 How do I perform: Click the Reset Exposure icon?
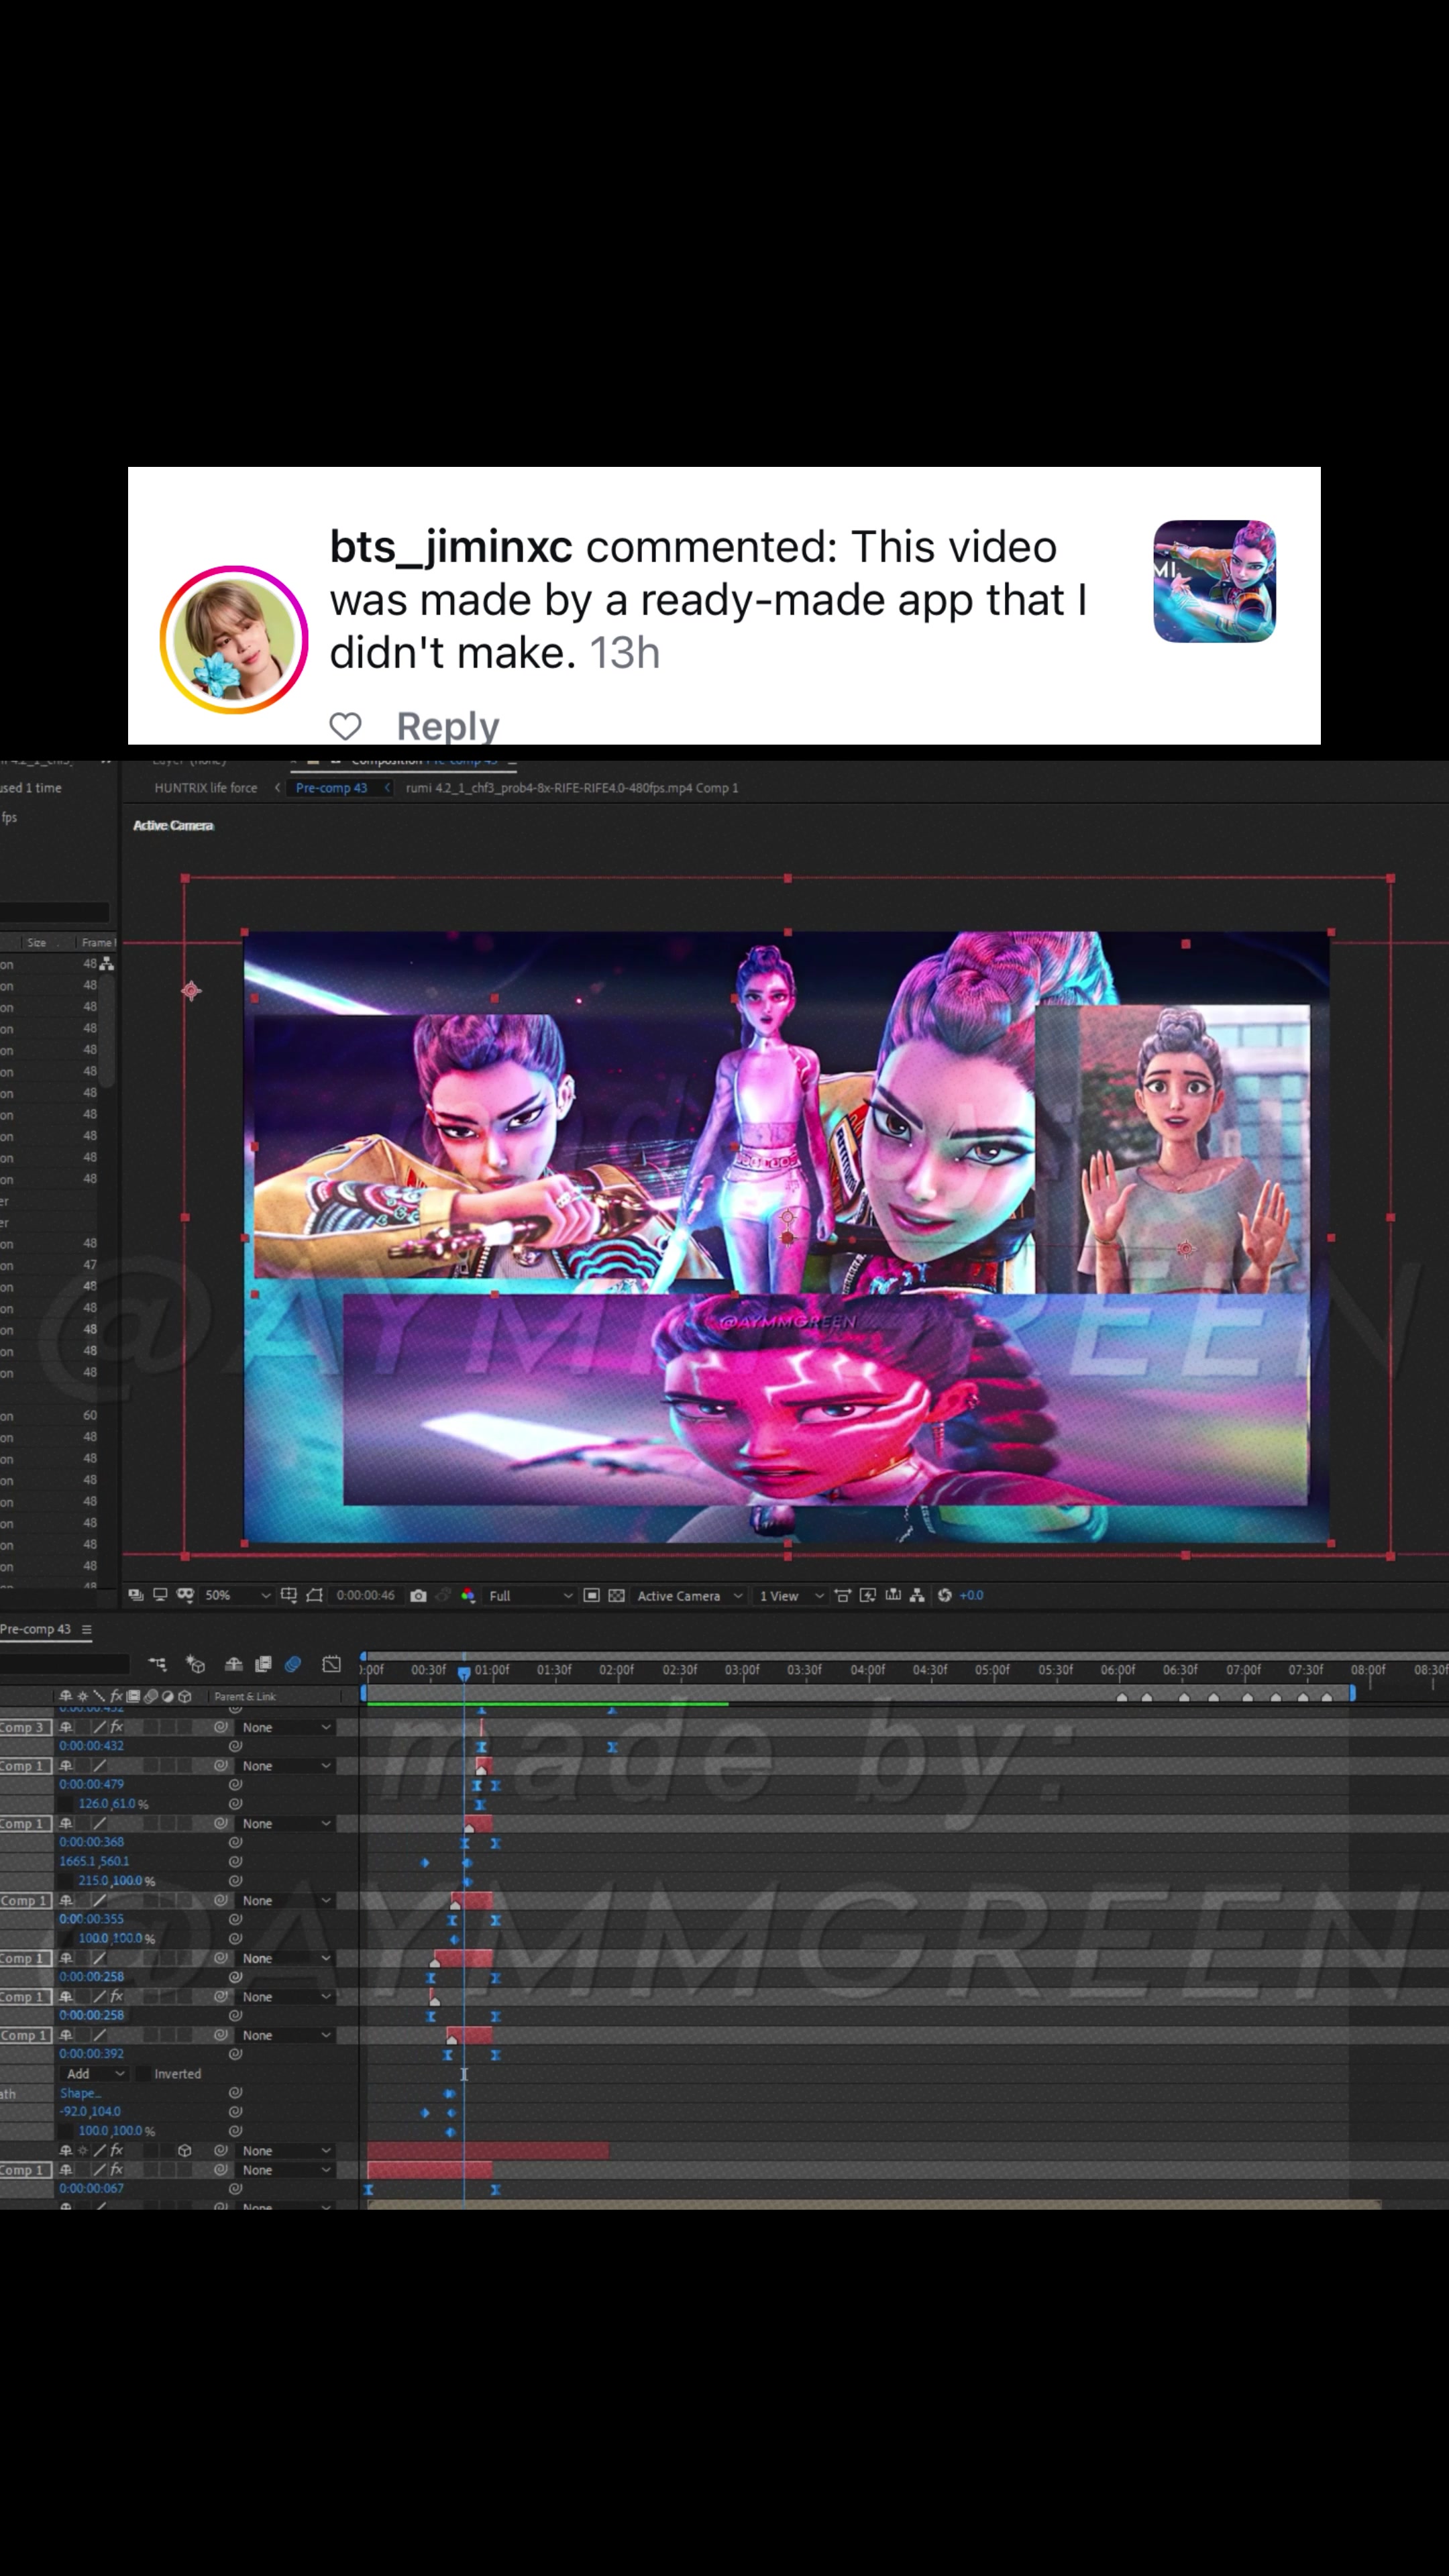point(944,1595)
